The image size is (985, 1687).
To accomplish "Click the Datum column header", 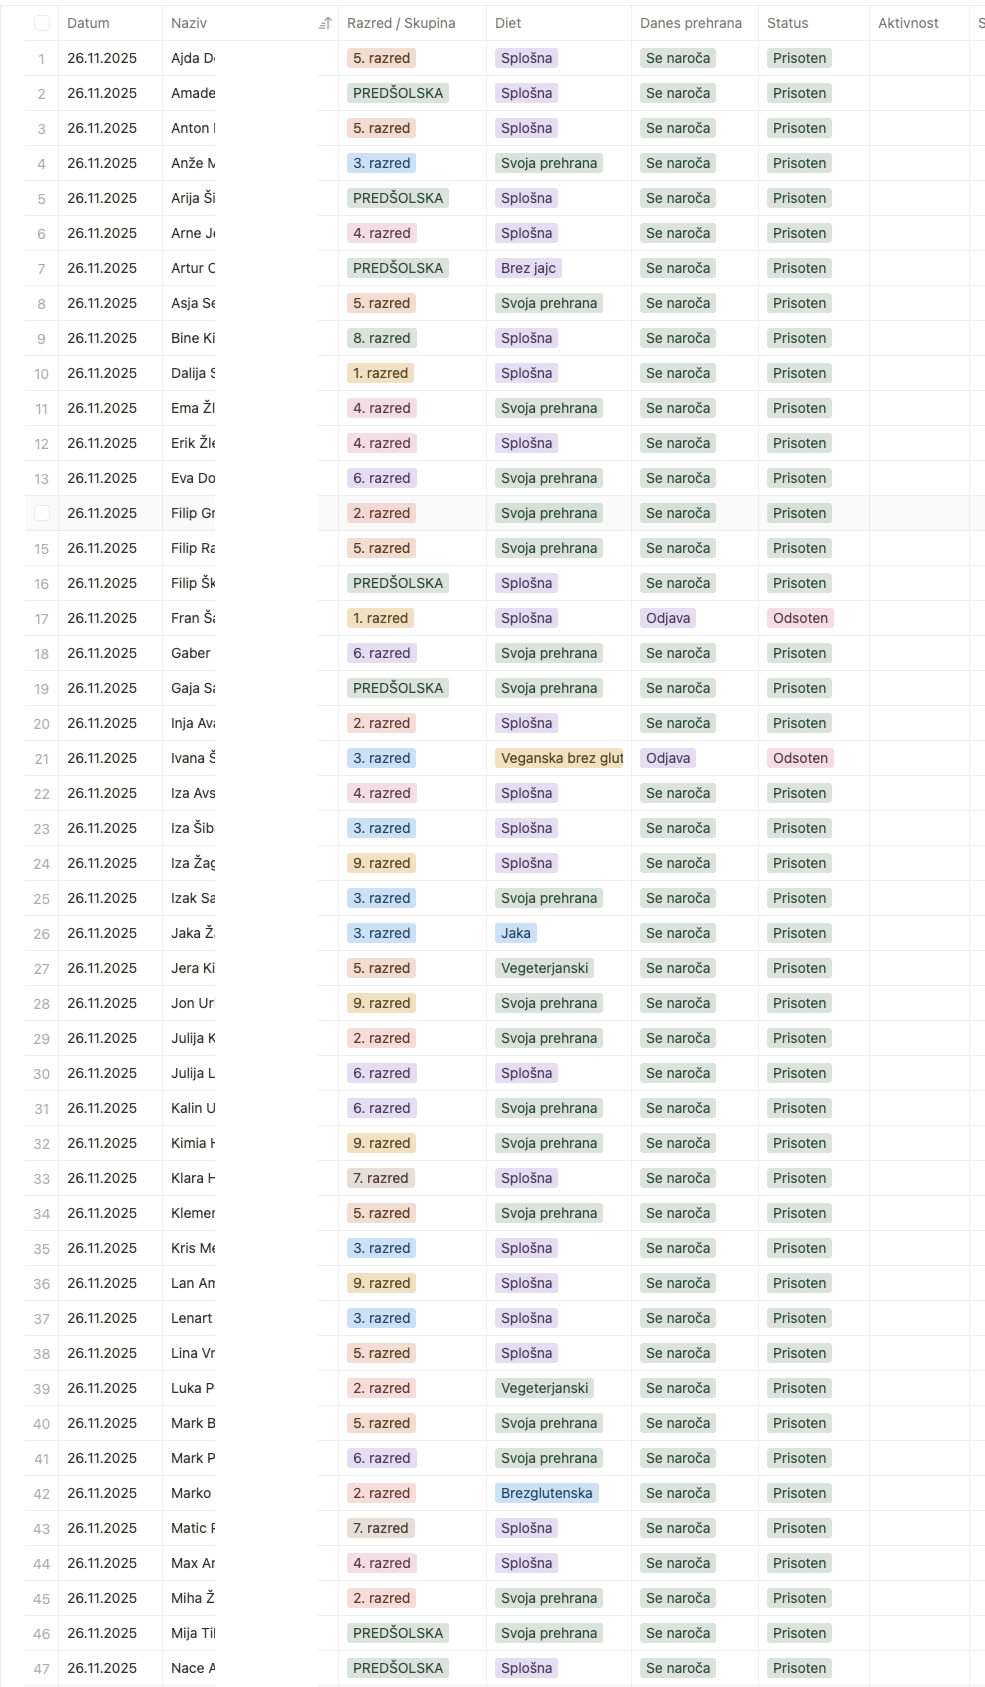I will tap(88, 23).
